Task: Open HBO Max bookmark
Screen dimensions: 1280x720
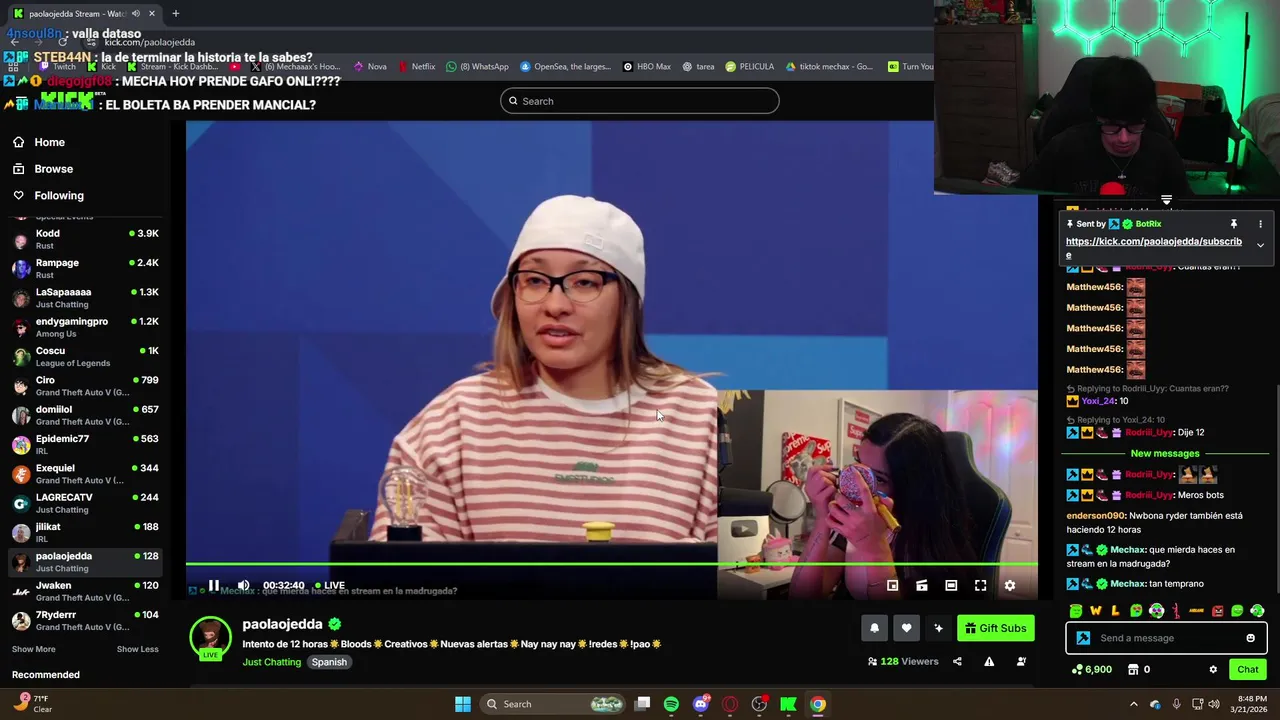Action: point(647,67)
